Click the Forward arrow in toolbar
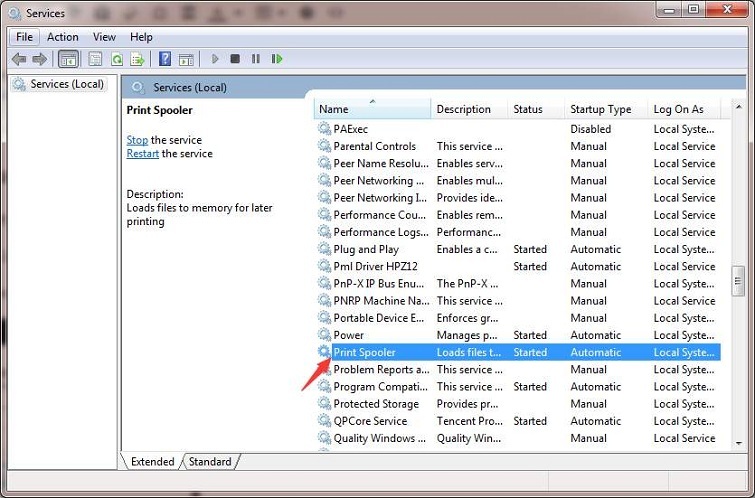The height and width of the screenshot is (498, 755). (x=40, y=59)
